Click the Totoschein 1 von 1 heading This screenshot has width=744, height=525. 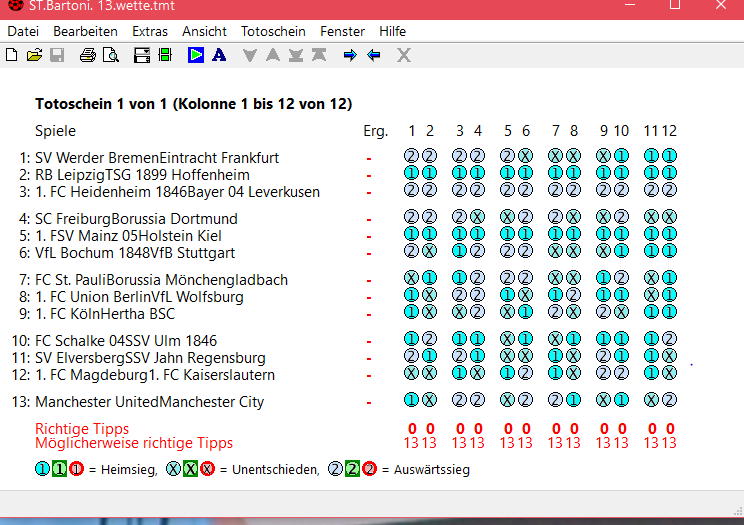tap(194, 104)
